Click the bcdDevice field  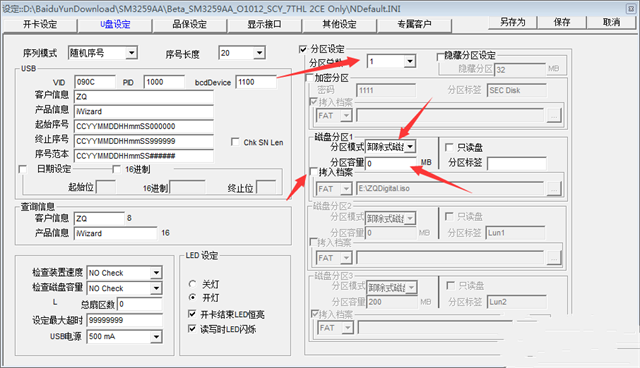[256, 82]
